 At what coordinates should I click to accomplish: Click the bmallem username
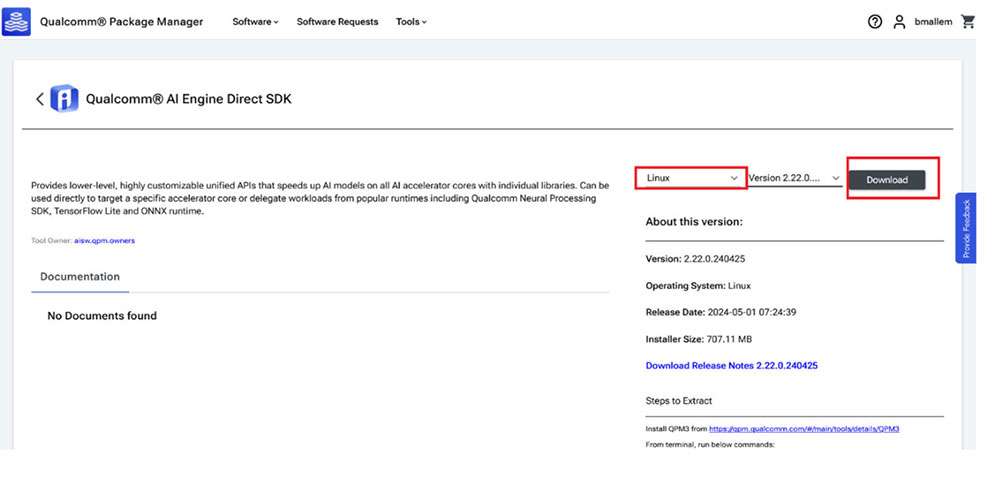(933, 22)
